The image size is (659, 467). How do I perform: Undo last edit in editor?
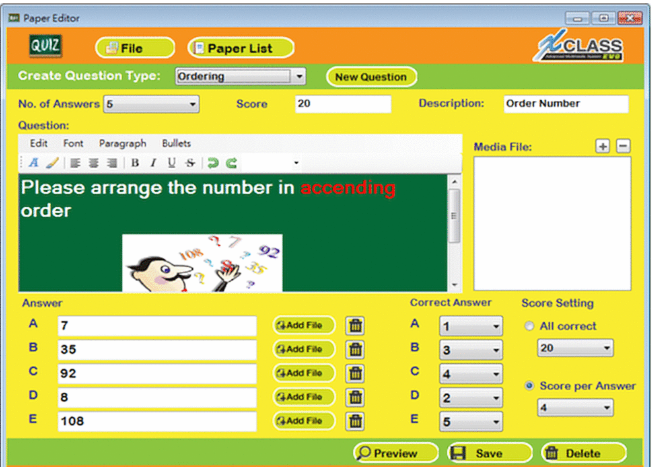point(213,163)
